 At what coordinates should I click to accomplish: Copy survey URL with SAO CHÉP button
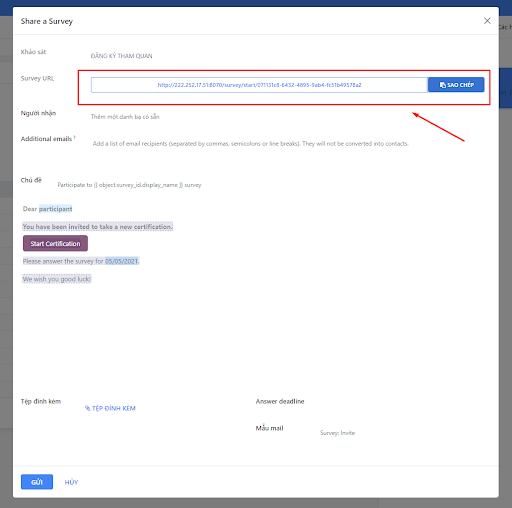point(456,85)
